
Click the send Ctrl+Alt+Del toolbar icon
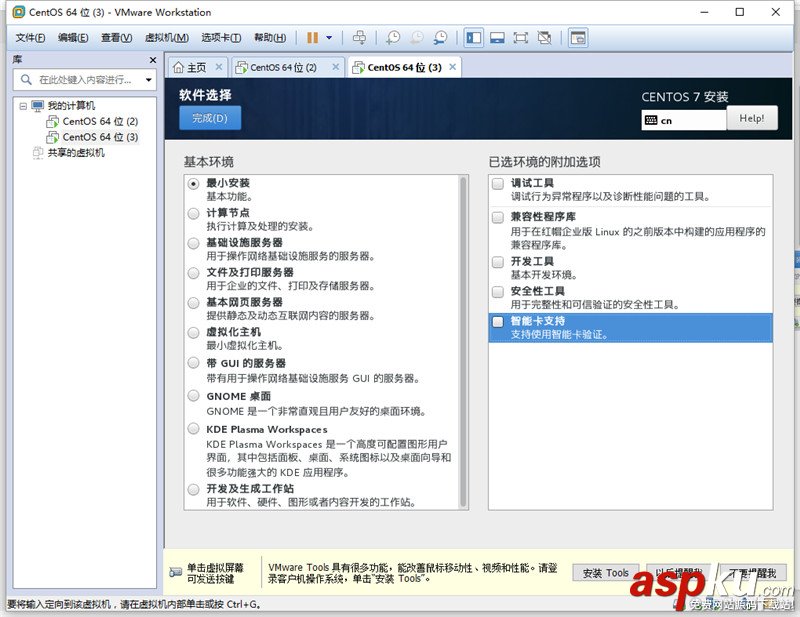360,38
